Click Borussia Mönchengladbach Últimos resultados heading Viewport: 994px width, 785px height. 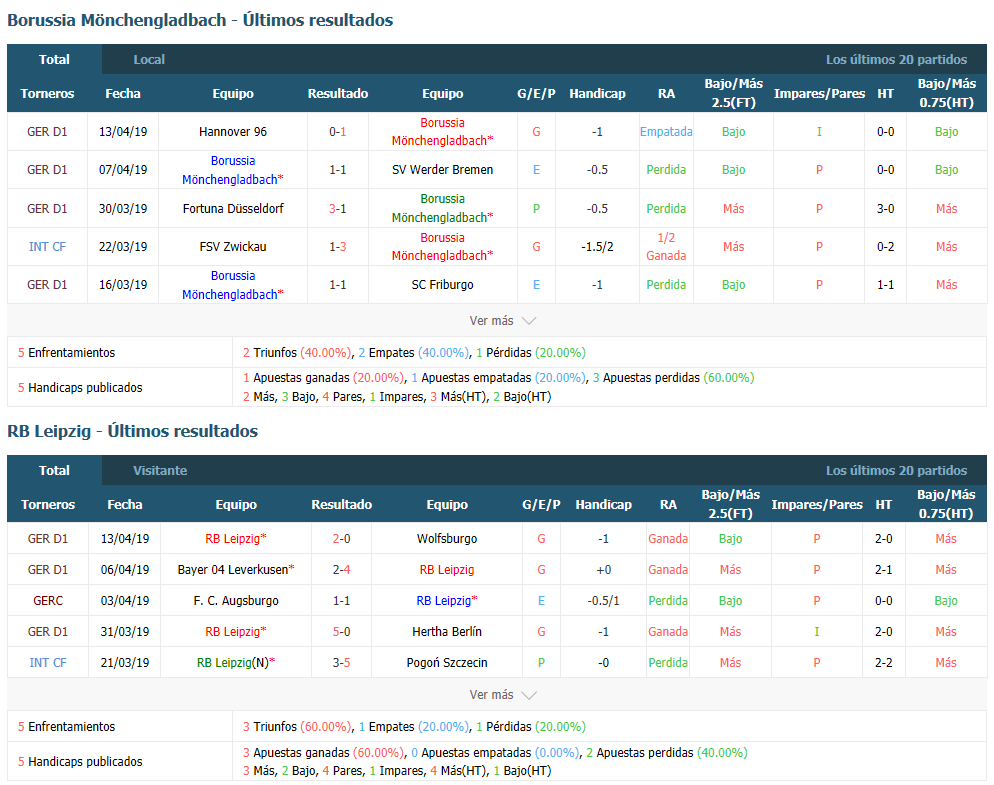coord(200,20)
